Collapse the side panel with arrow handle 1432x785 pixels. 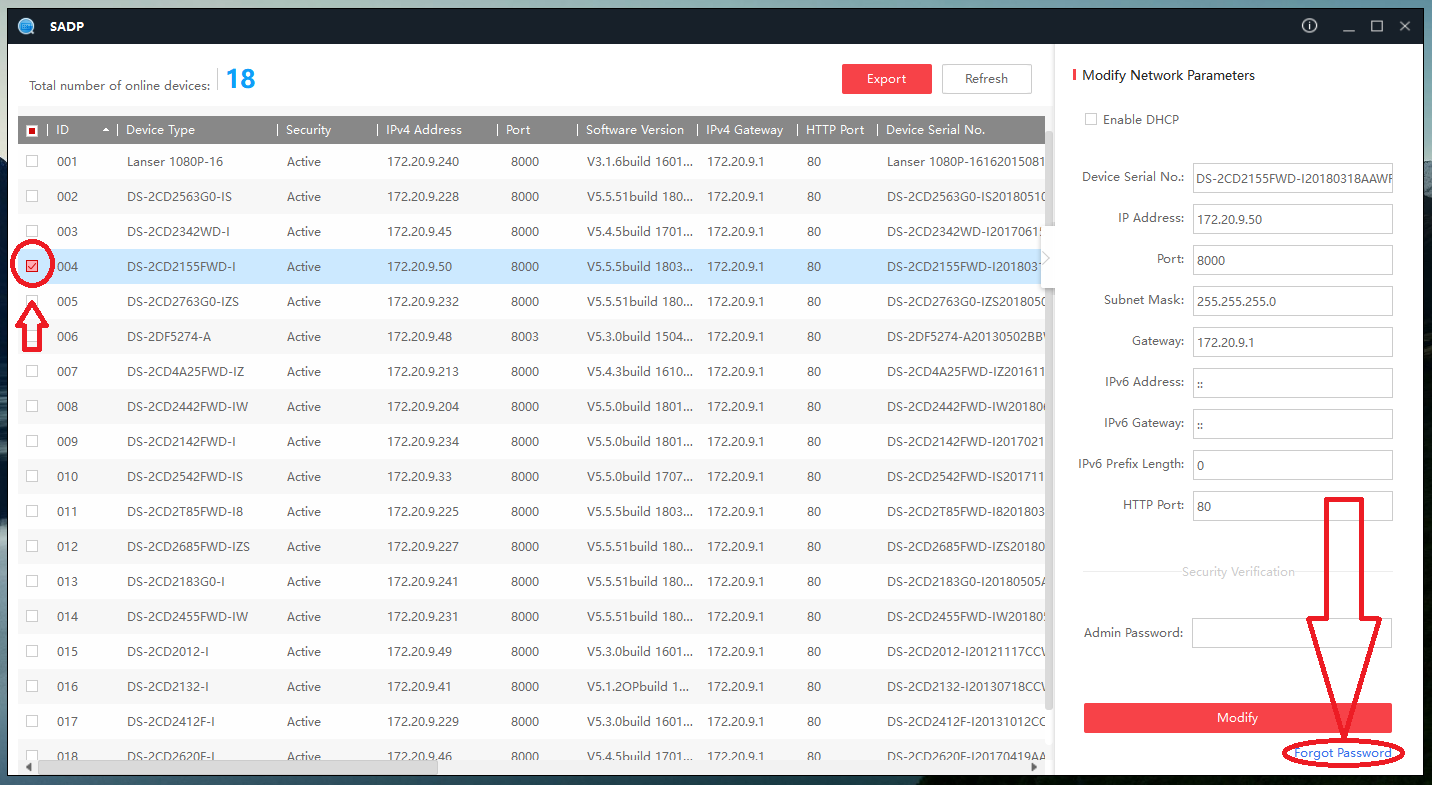pyautogui.click(x=1046, y=258)
